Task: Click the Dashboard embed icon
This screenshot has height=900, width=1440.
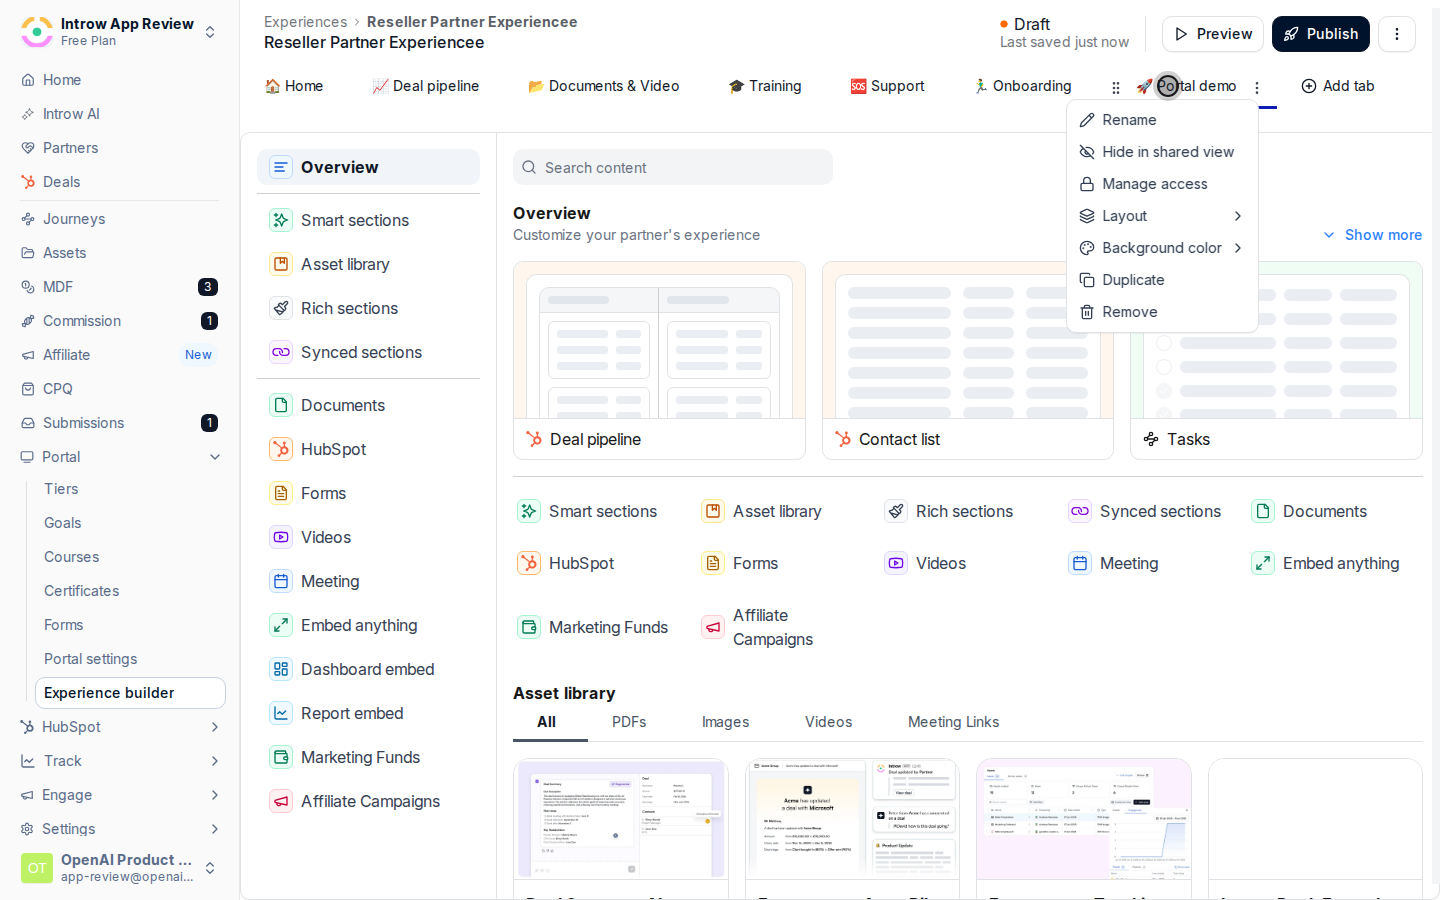Action: (x=281, y=669)
